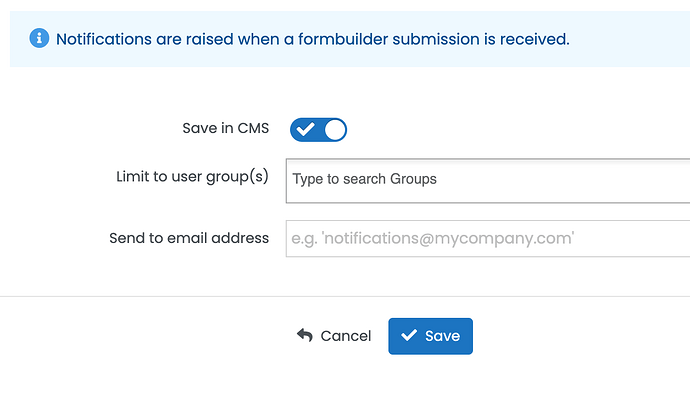Click the formbuilder submission notification message

pos(312,39)
